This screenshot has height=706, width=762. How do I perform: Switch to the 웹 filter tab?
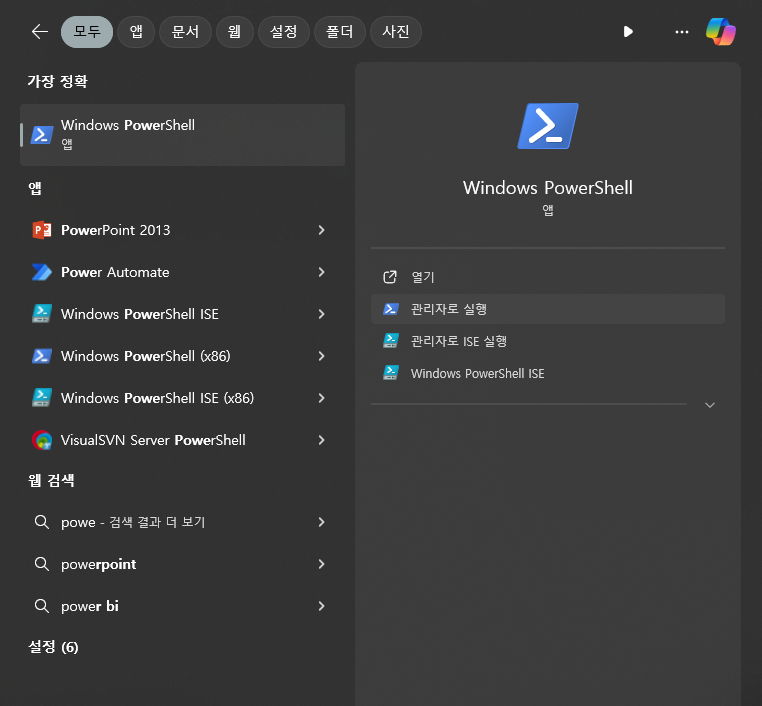(235, 32)
